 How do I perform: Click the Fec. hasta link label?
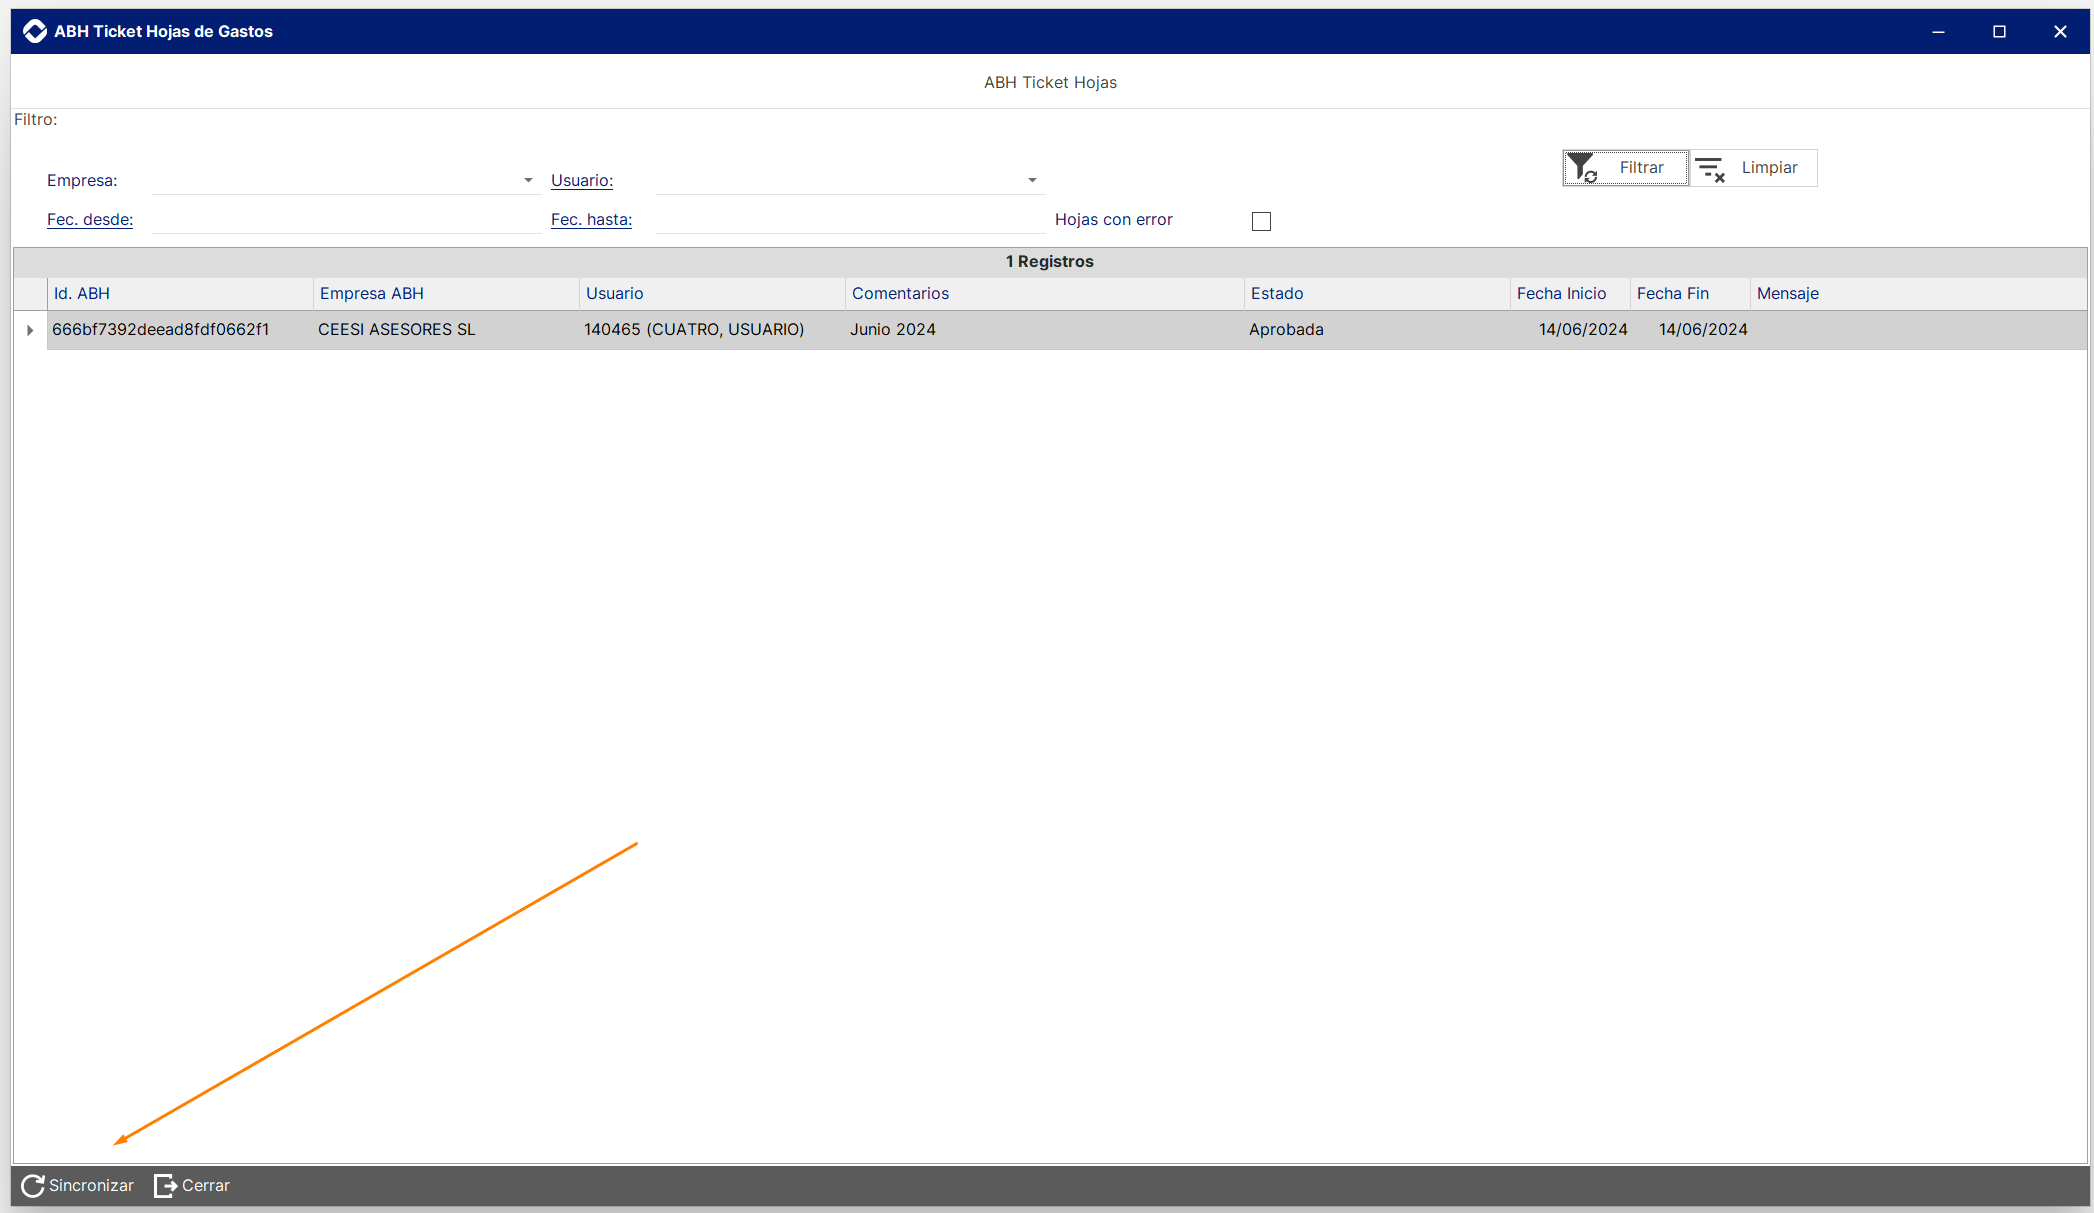pyautogui.click(x=591, y=219)
